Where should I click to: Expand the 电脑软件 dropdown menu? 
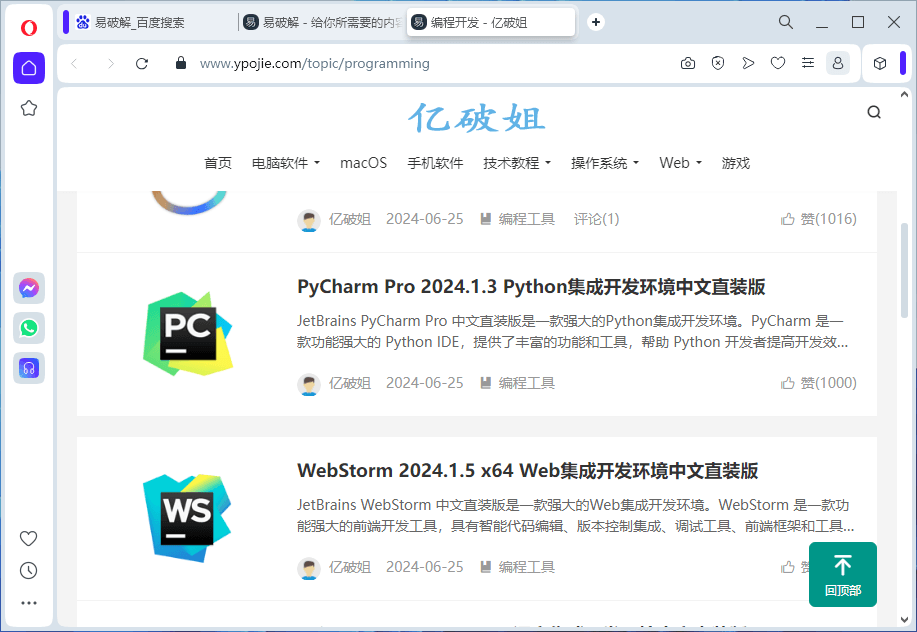(x=285, y=163)
